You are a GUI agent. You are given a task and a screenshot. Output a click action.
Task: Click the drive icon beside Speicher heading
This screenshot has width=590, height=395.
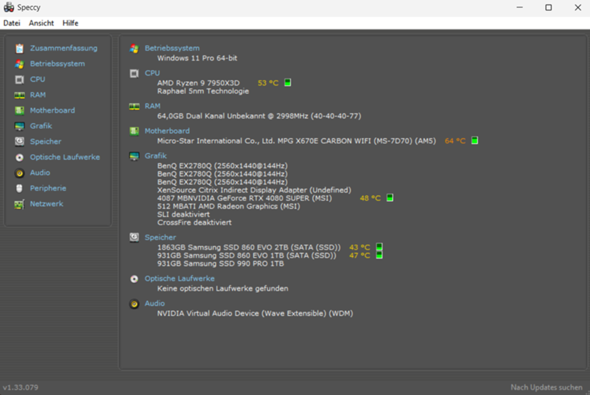pos(134,237)
